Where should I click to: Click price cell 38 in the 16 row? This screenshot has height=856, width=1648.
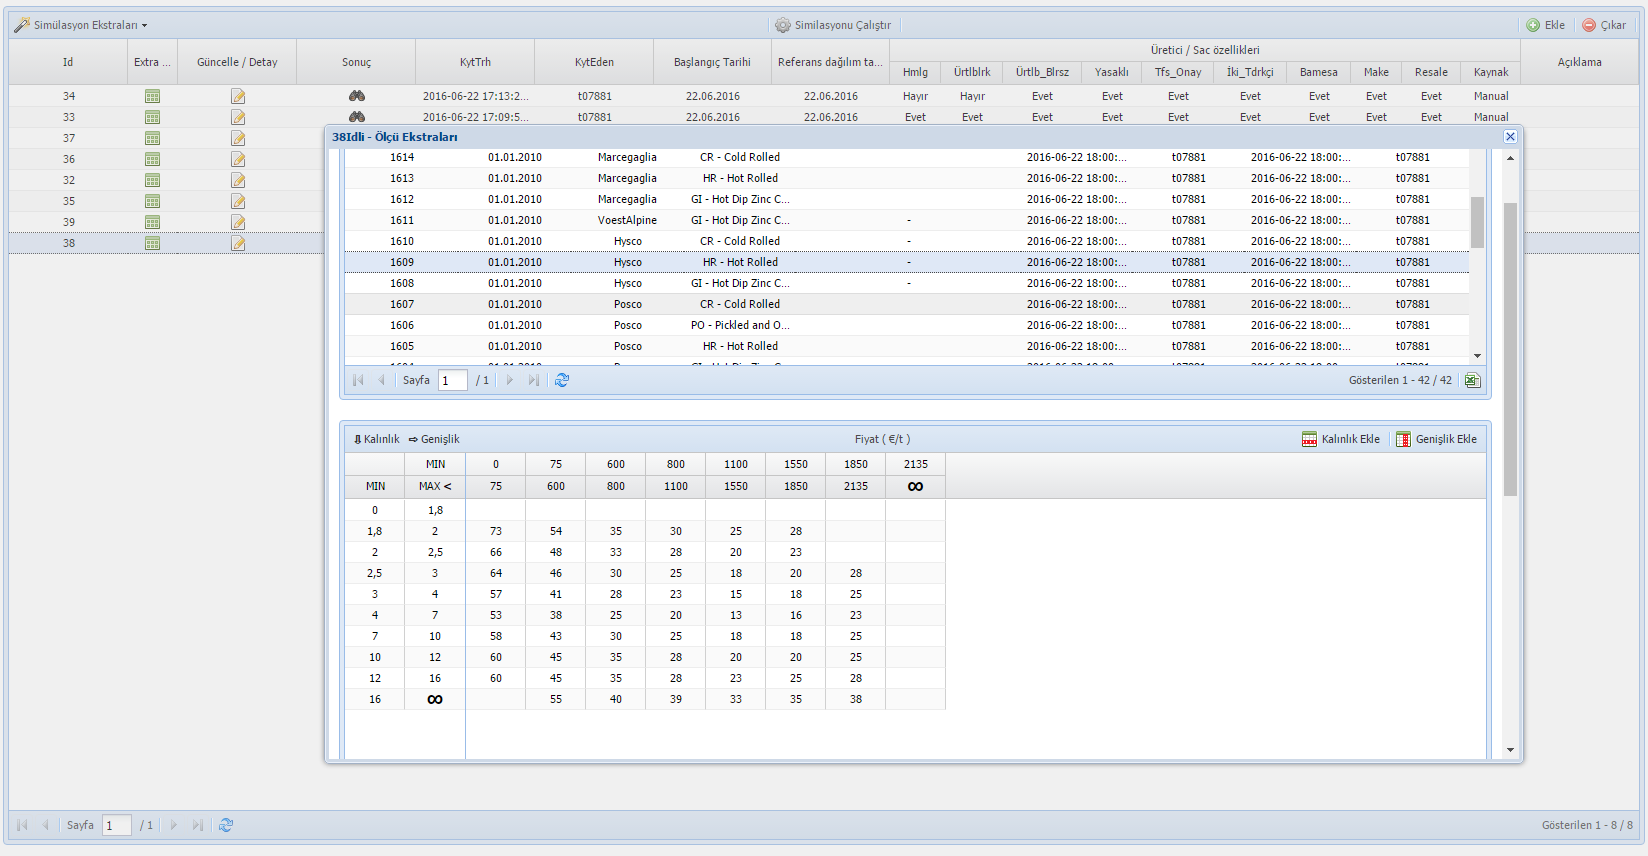[856, 699]
